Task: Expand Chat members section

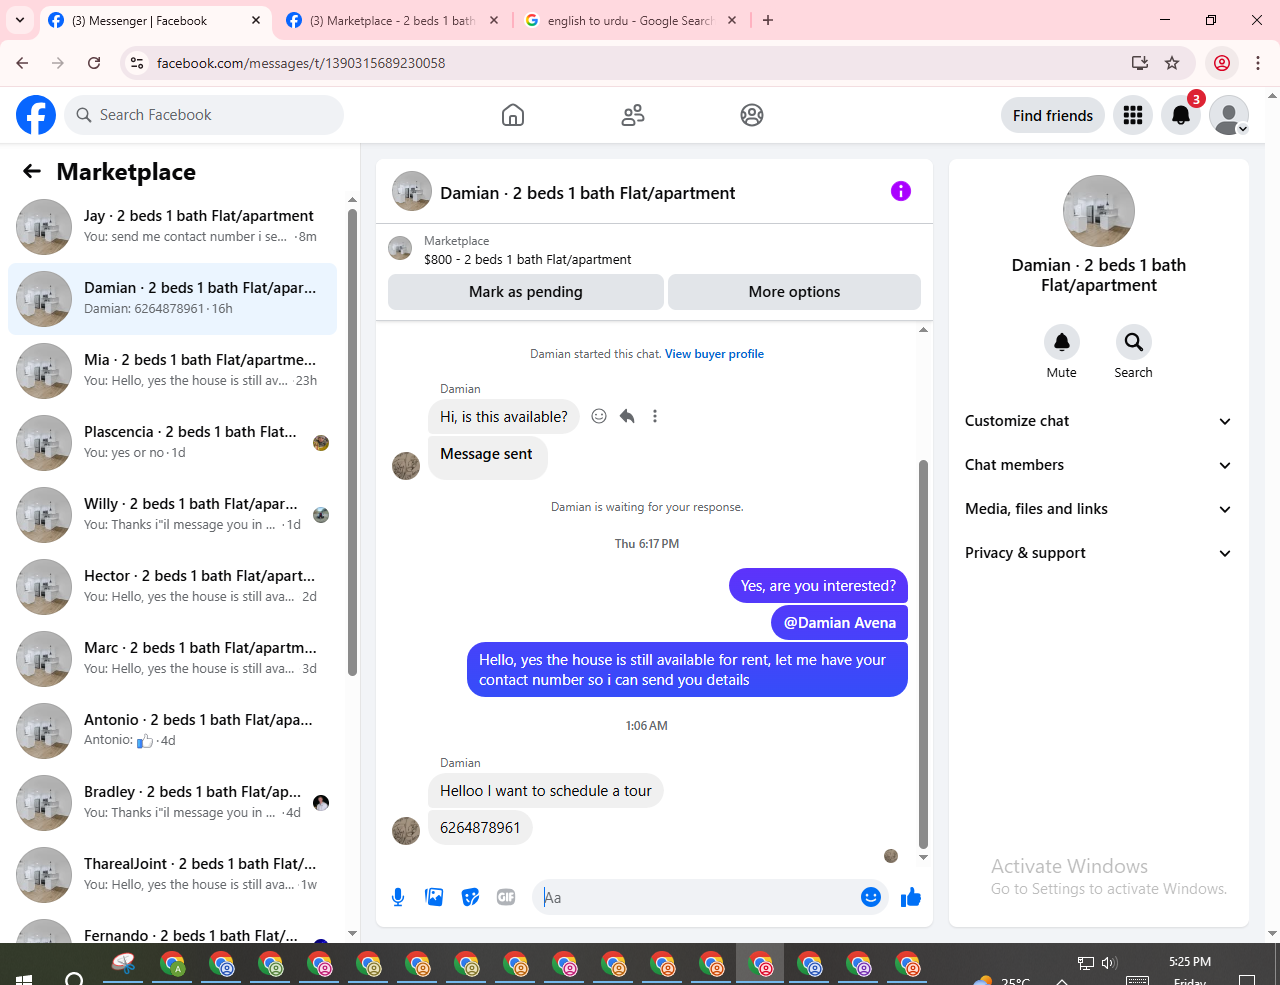Action: 1099,465
